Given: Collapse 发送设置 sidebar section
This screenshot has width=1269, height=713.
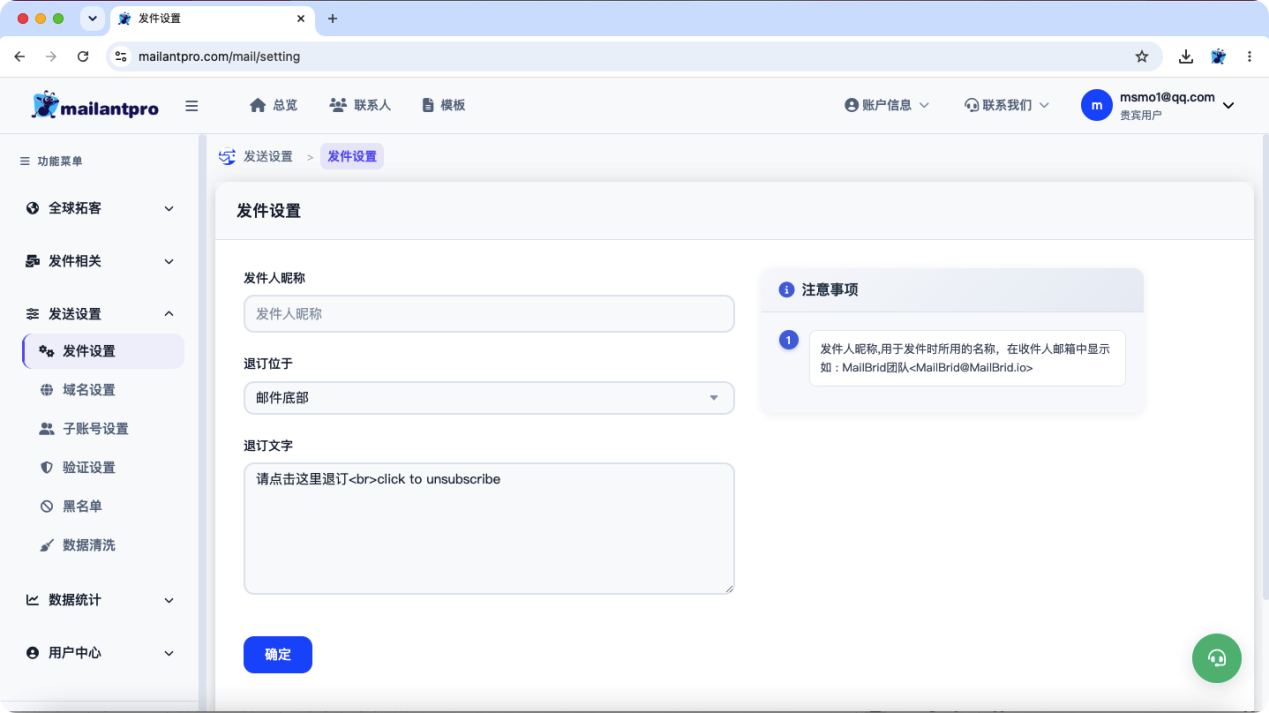Looking at the screenshot, I should point(100,314).
